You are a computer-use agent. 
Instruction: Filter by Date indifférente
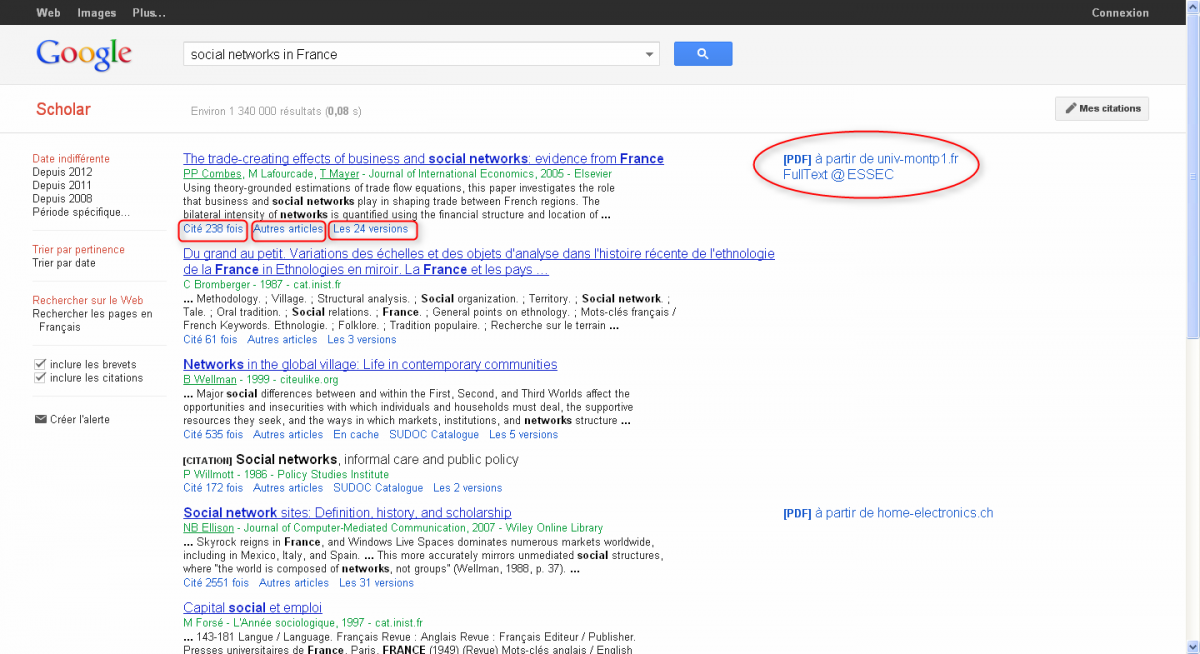[71, 159]
